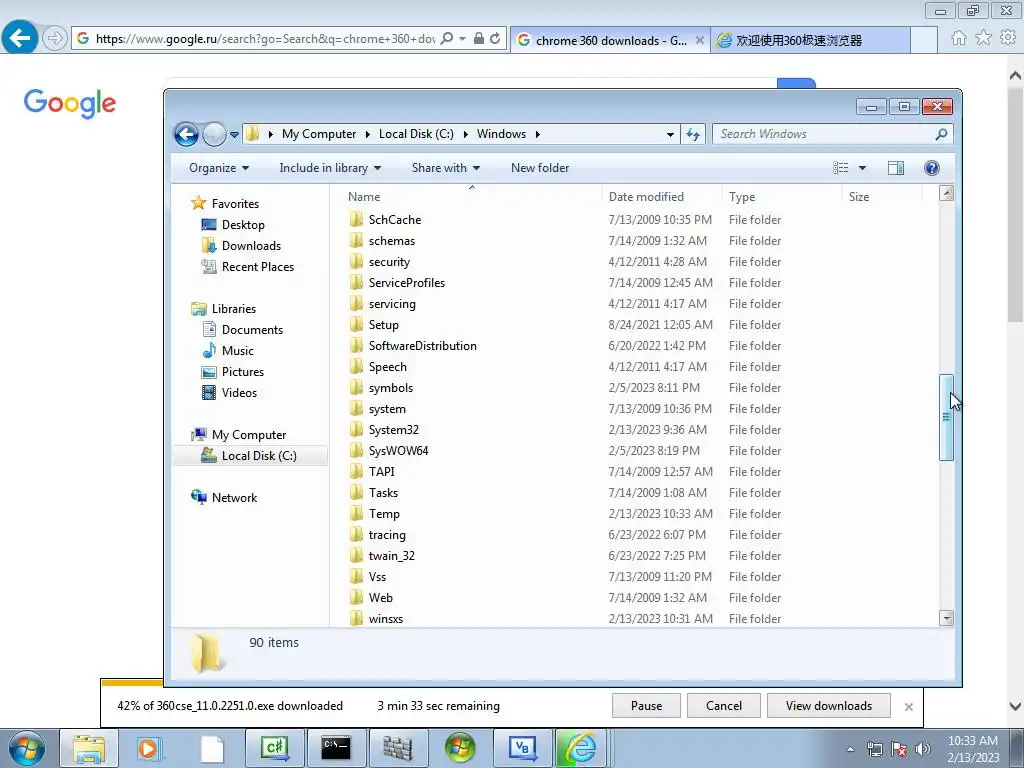Open the Share with dropdown
Image resolution: width=1024 pixels, height=768 pixels.
(x=446, y=168)
